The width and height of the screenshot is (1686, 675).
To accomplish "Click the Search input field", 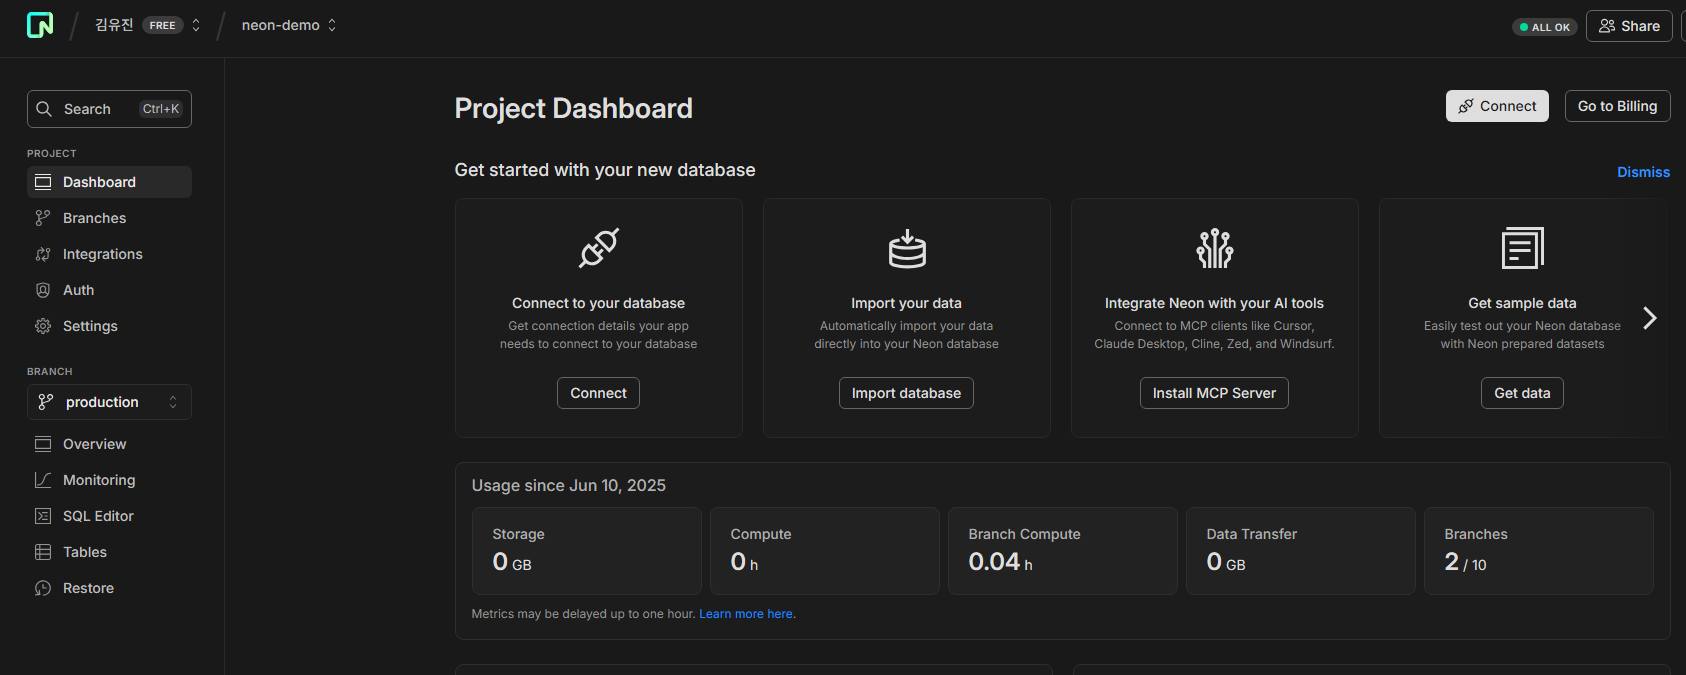I will 109,109.
